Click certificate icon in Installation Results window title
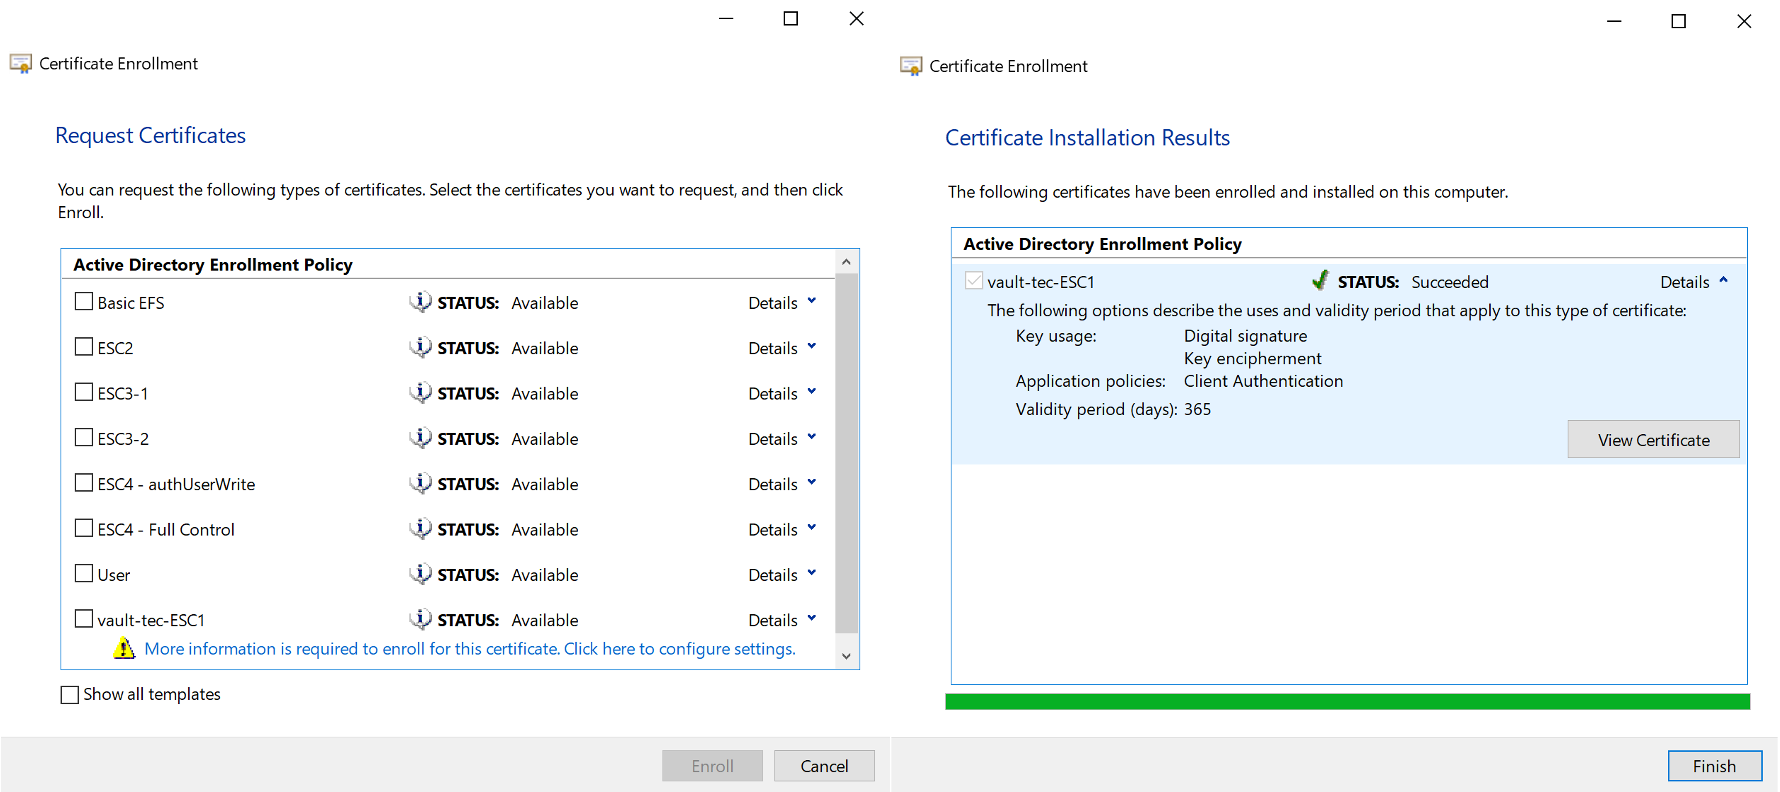 [911, 66]
